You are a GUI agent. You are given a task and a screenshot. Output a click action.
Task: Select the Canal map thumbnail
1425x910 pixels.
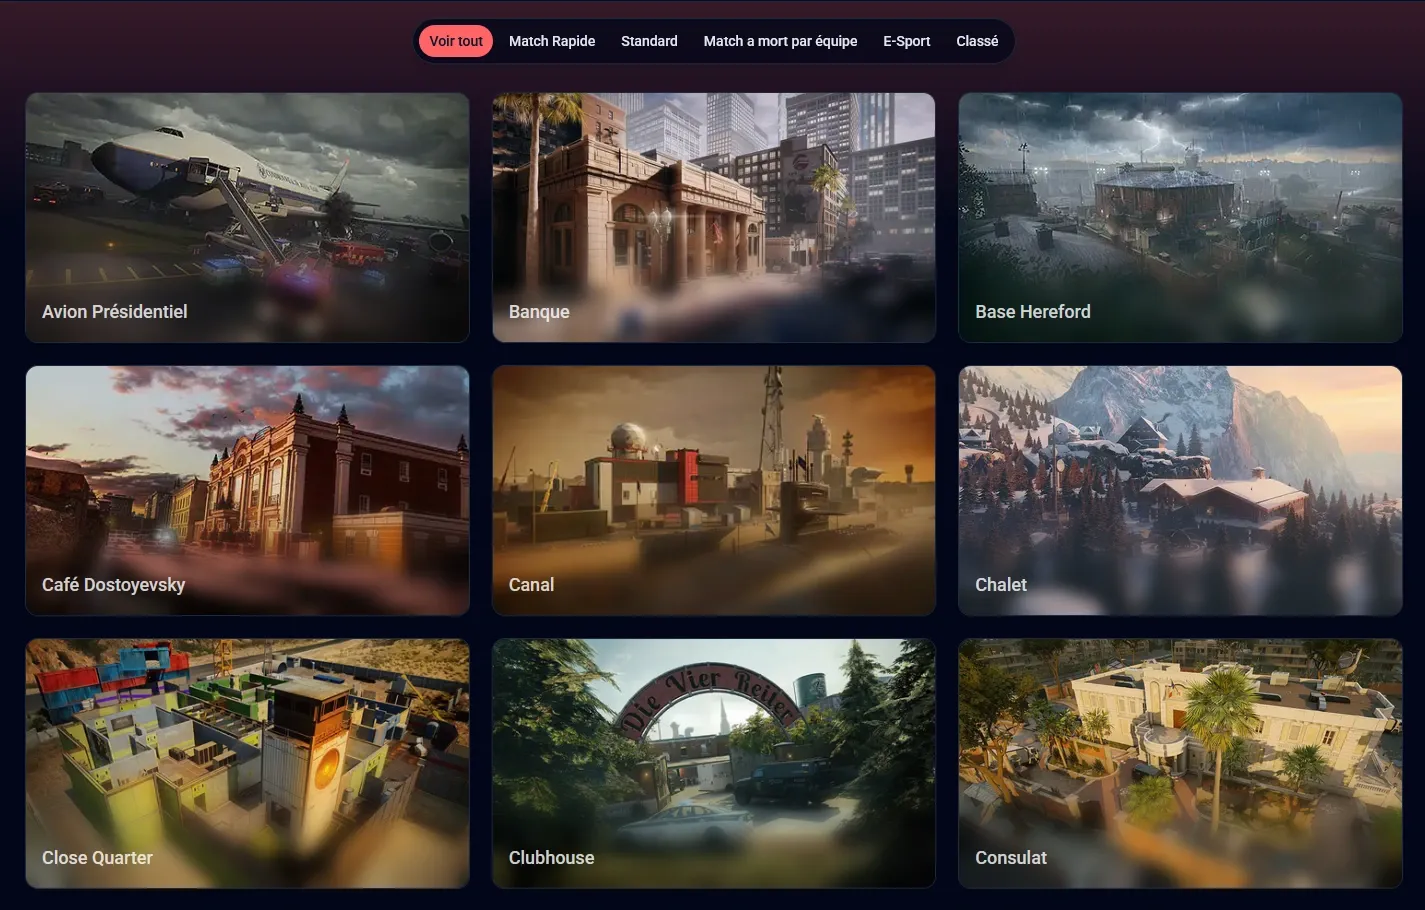713,489
